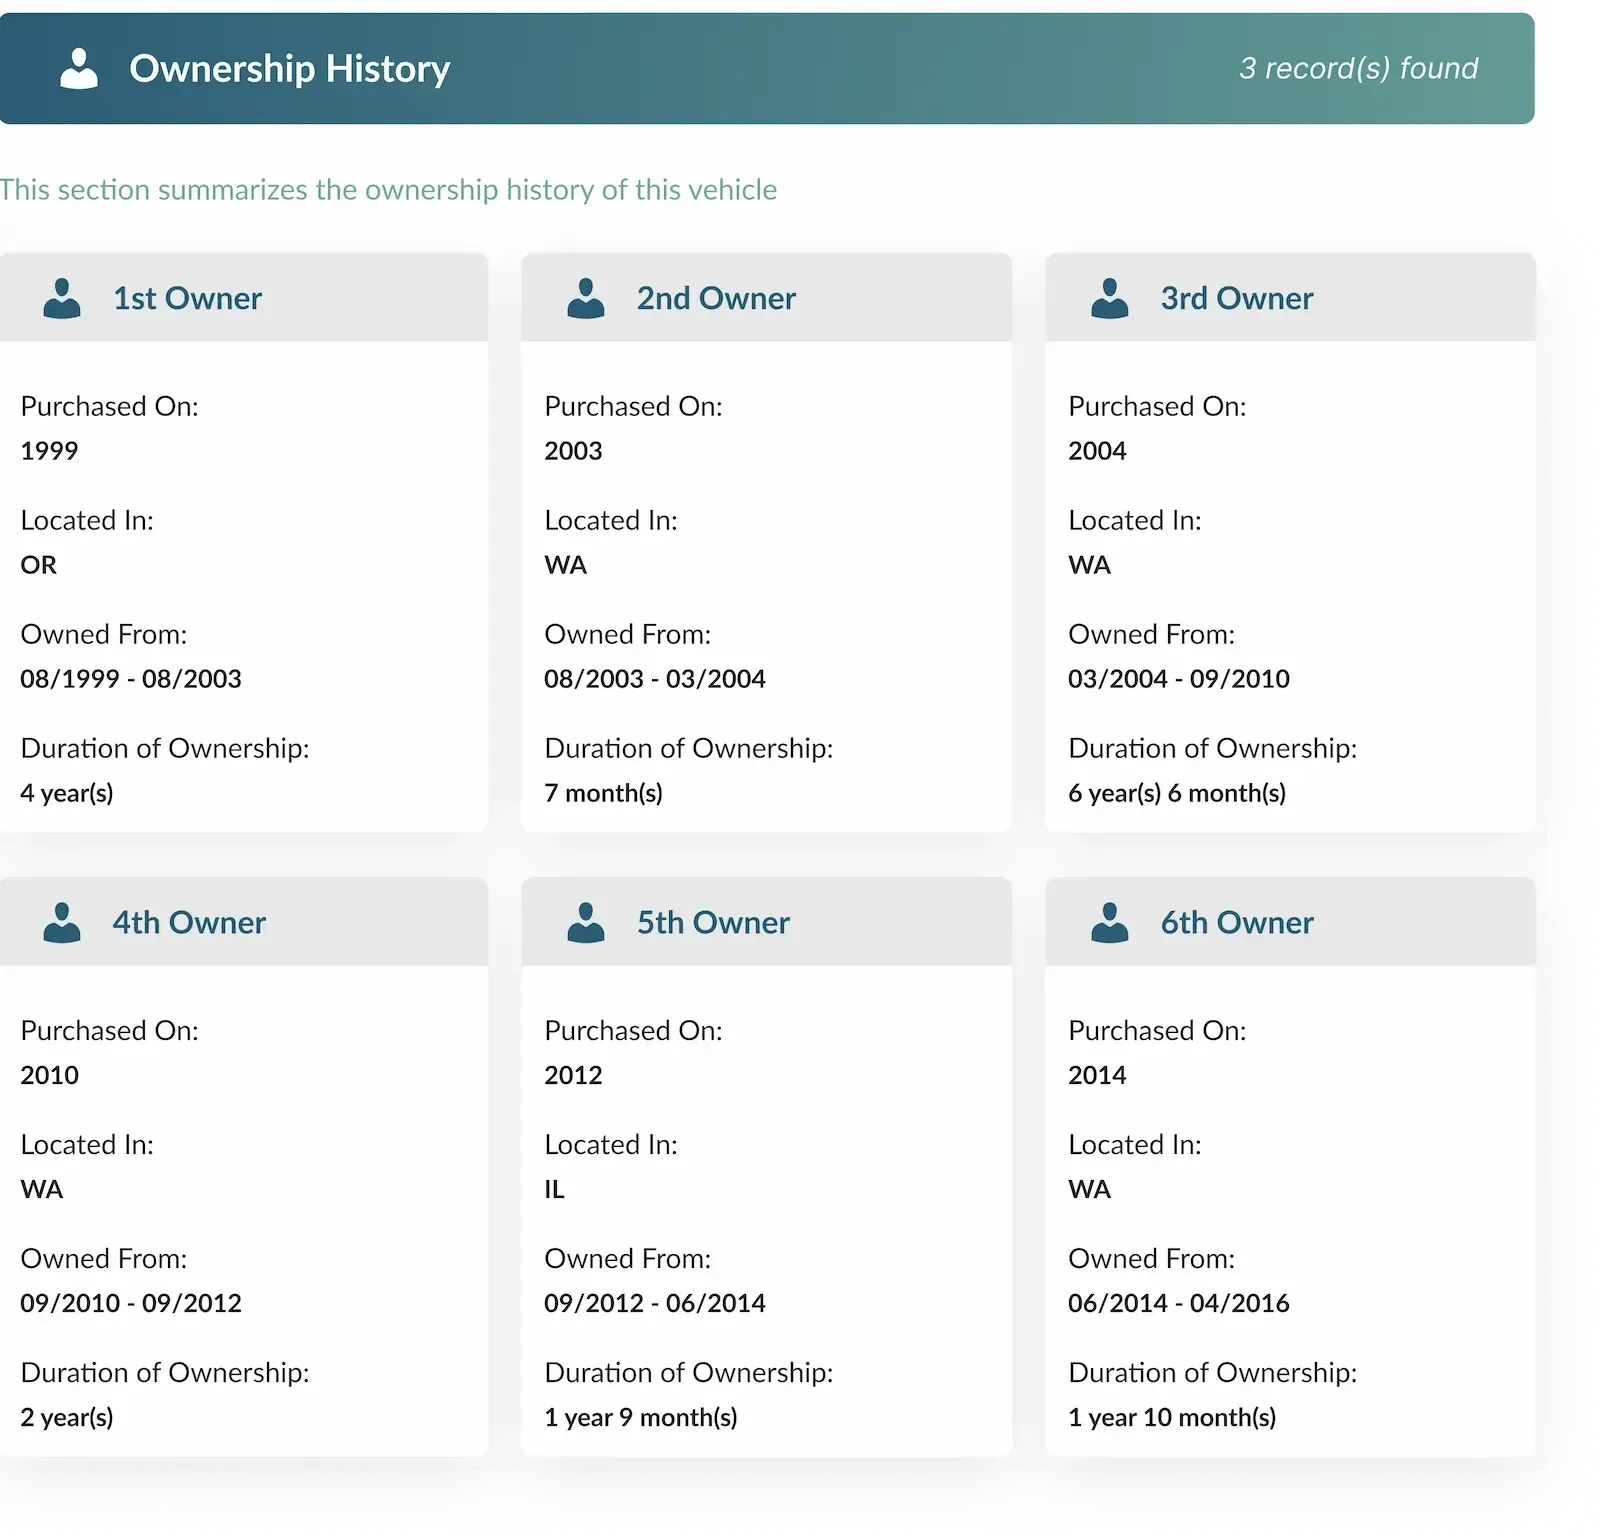The image size is (1600, 1536).
Task: Click WA location in 3rd Owner card
Action: coord(1090,565)
